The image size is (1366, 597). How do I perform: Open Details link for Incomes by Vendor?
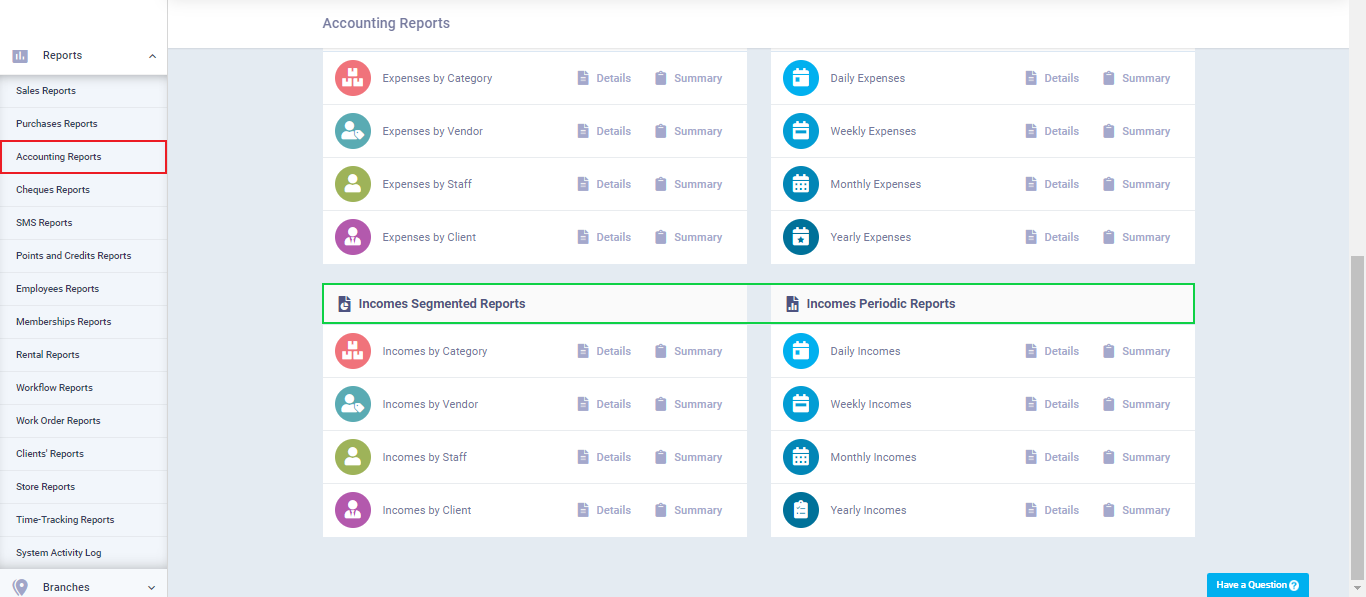pyautogui.click(x=604, y=404)
